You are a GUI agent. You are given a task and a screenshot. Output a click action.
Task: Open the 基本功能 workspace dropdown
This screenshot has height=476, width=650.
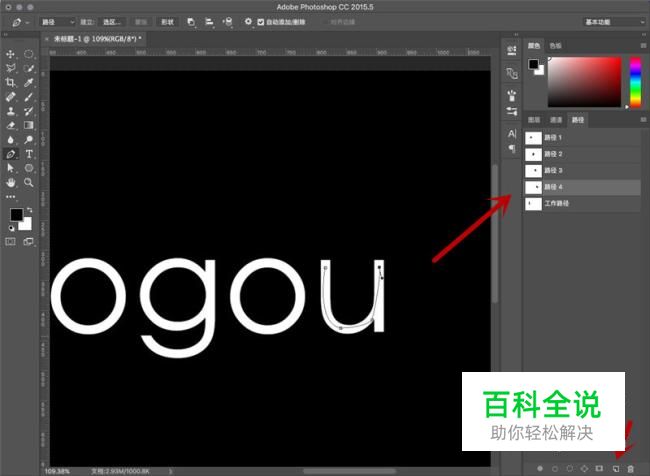614,22
